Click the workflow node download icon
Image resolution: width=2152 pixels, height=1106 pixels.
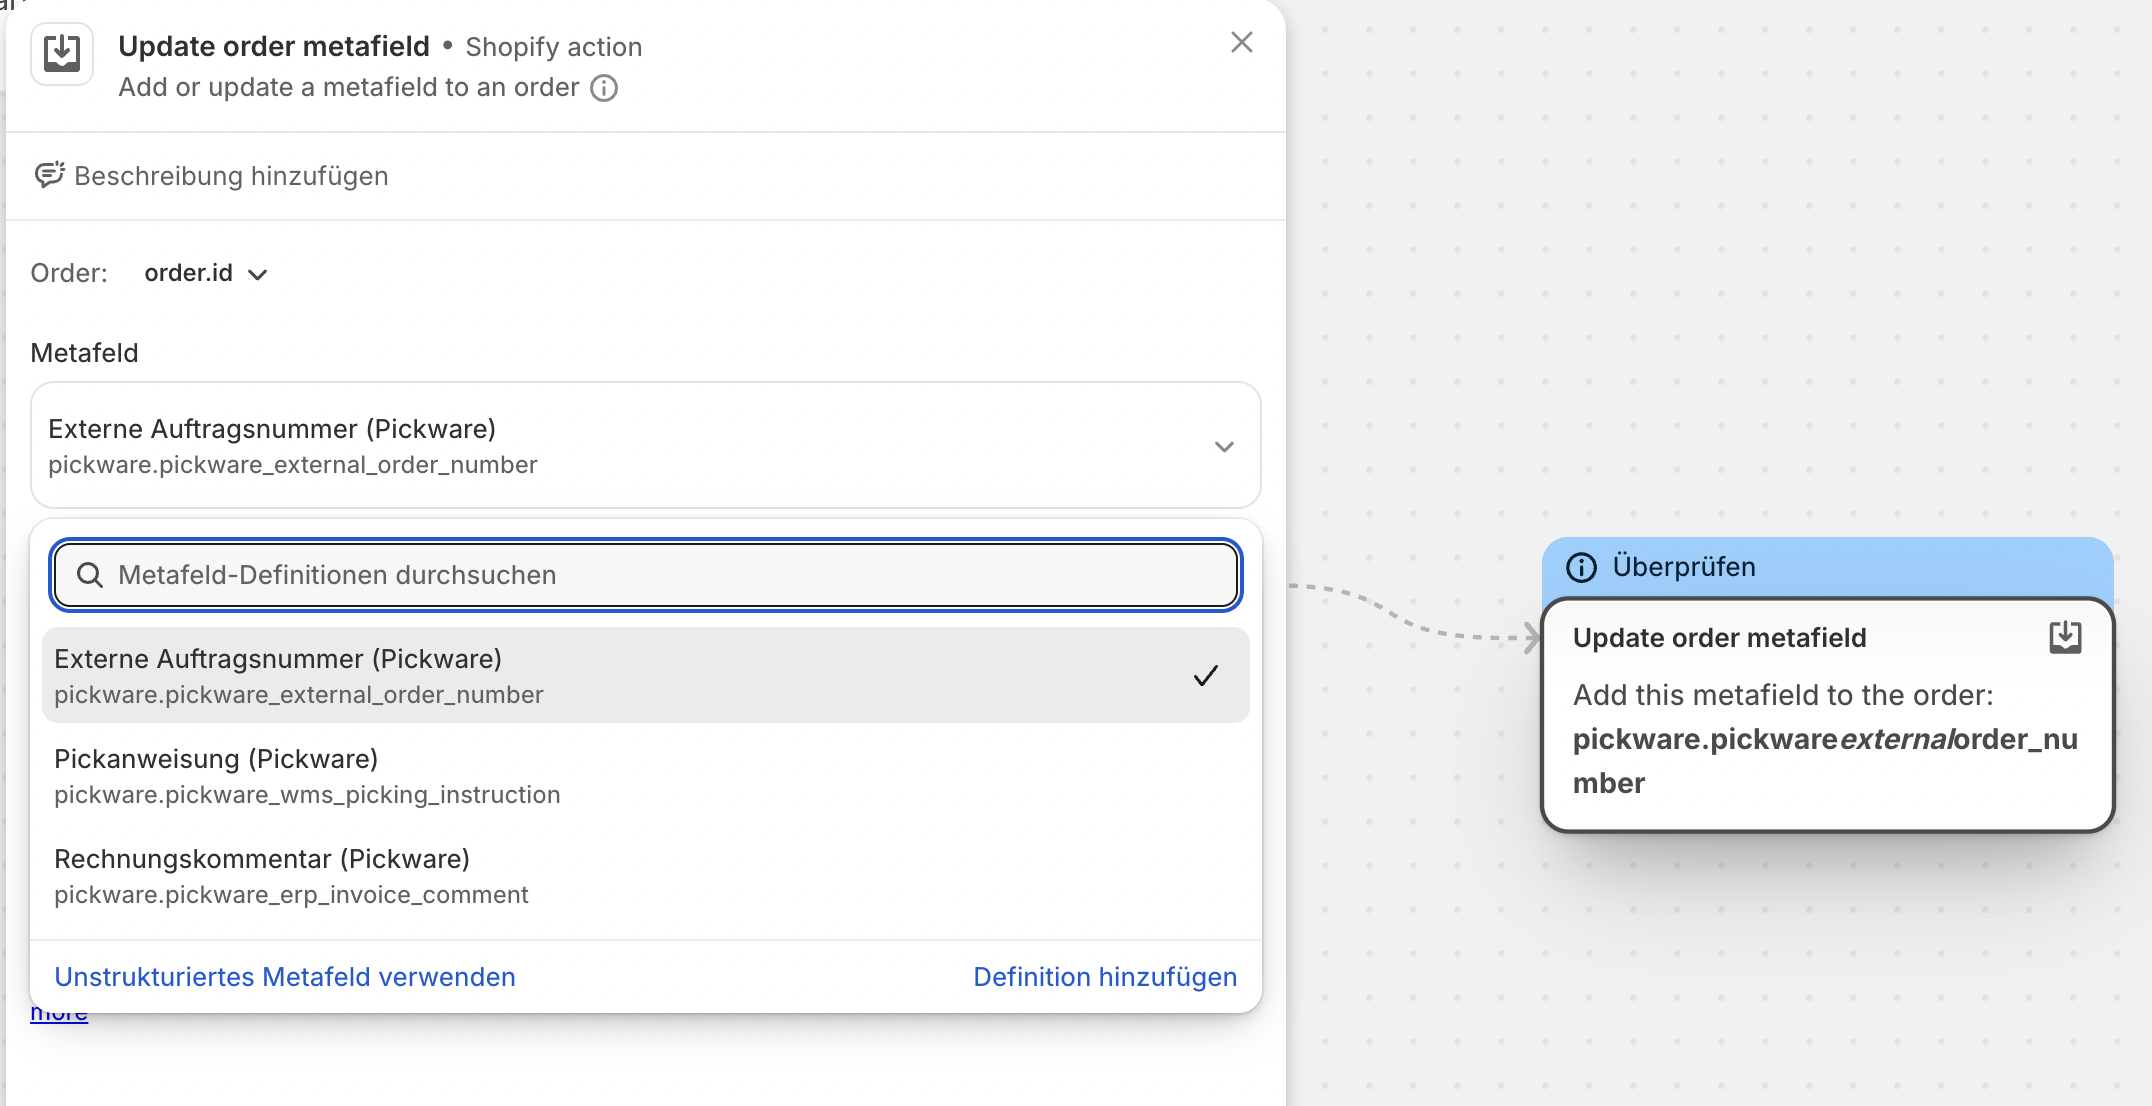pos(2065,637)
